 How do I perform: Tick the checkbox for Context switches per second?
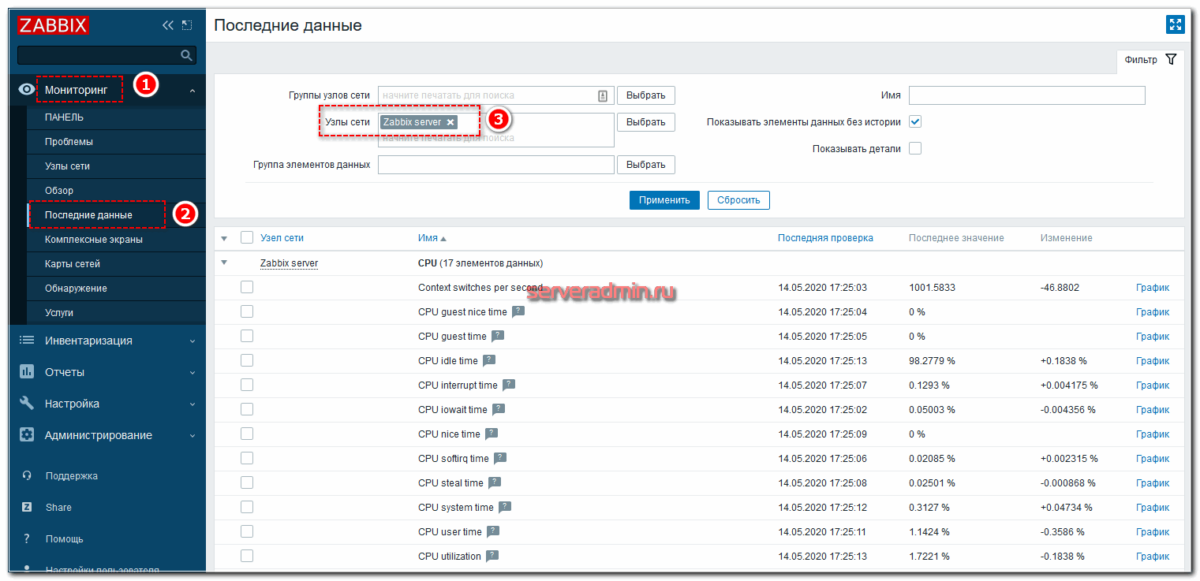click(247, 287)
